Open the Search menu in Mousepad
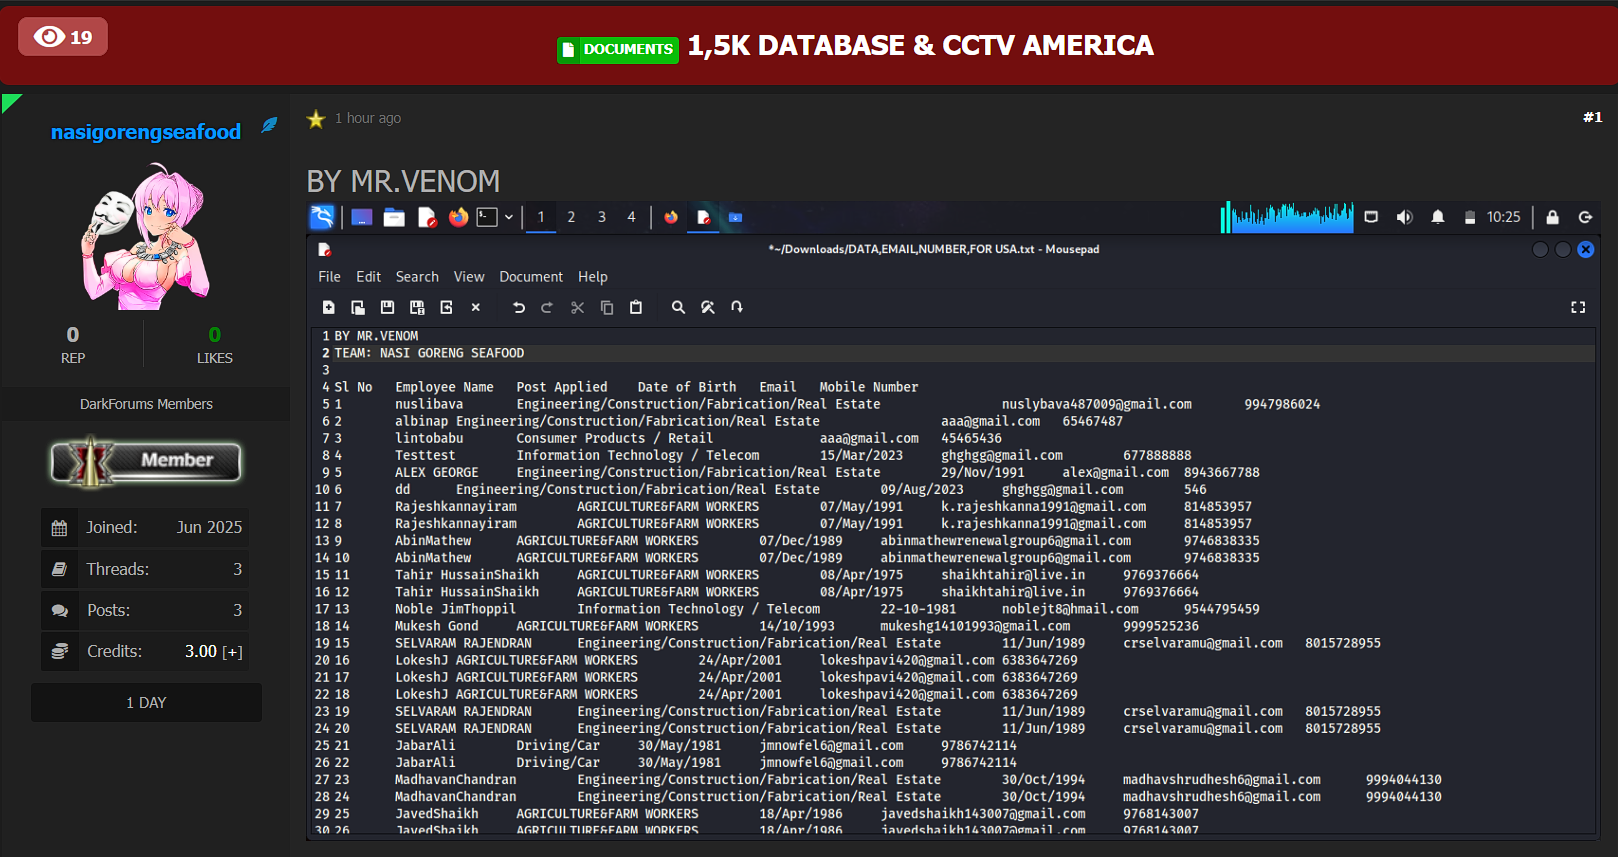 [x=417, y=277]
